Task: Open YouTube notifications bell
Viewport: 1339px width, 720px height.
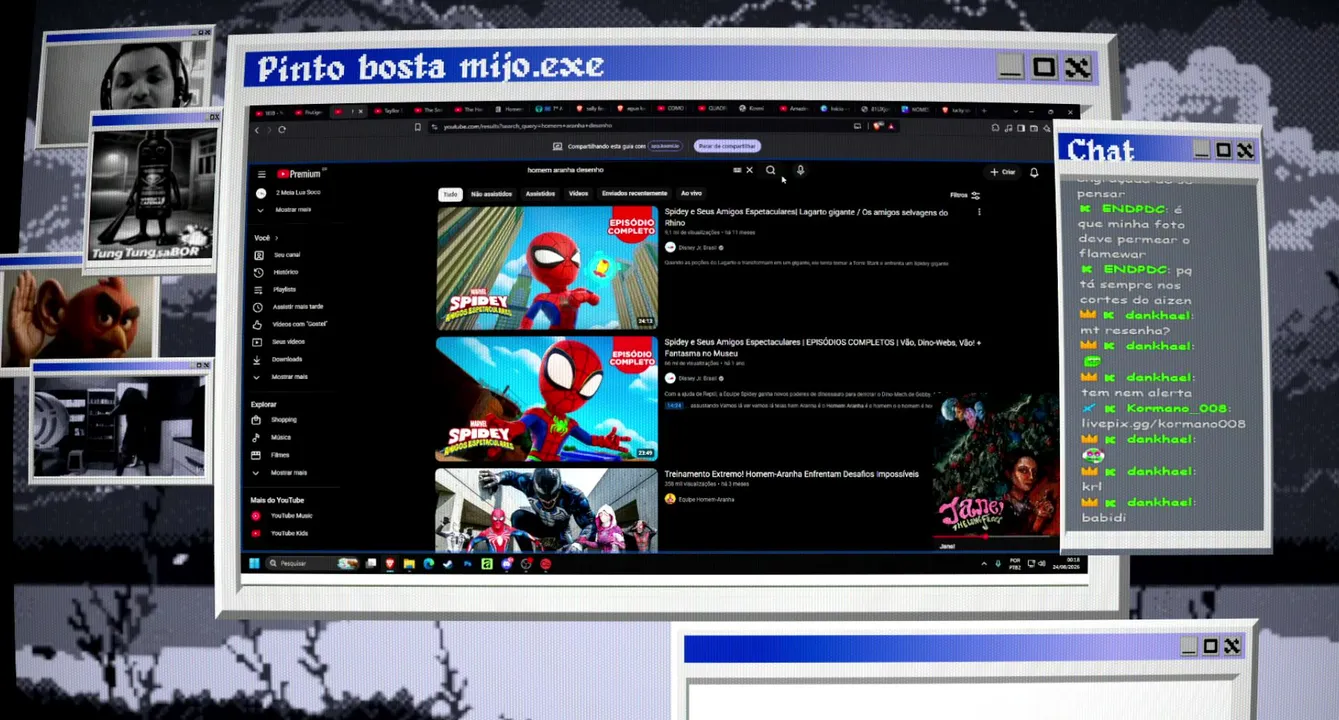Action: [x=1034, y=172]
